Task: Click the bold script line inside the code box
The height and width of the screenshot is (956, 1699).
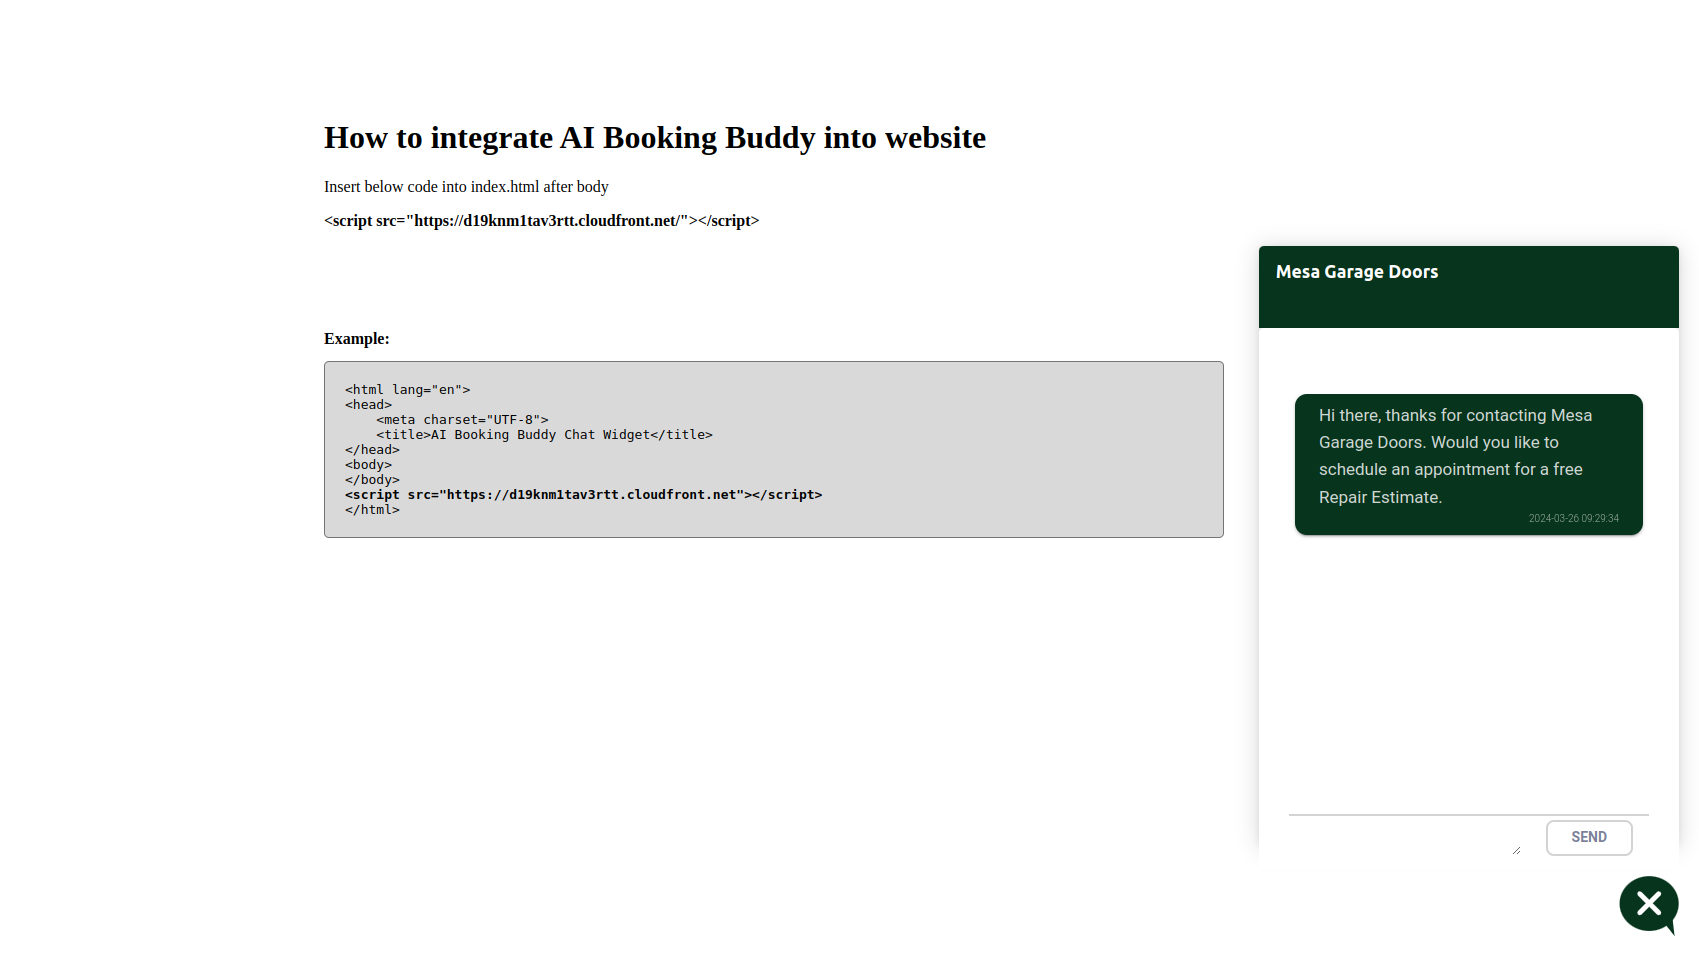Action: point(583,495)
